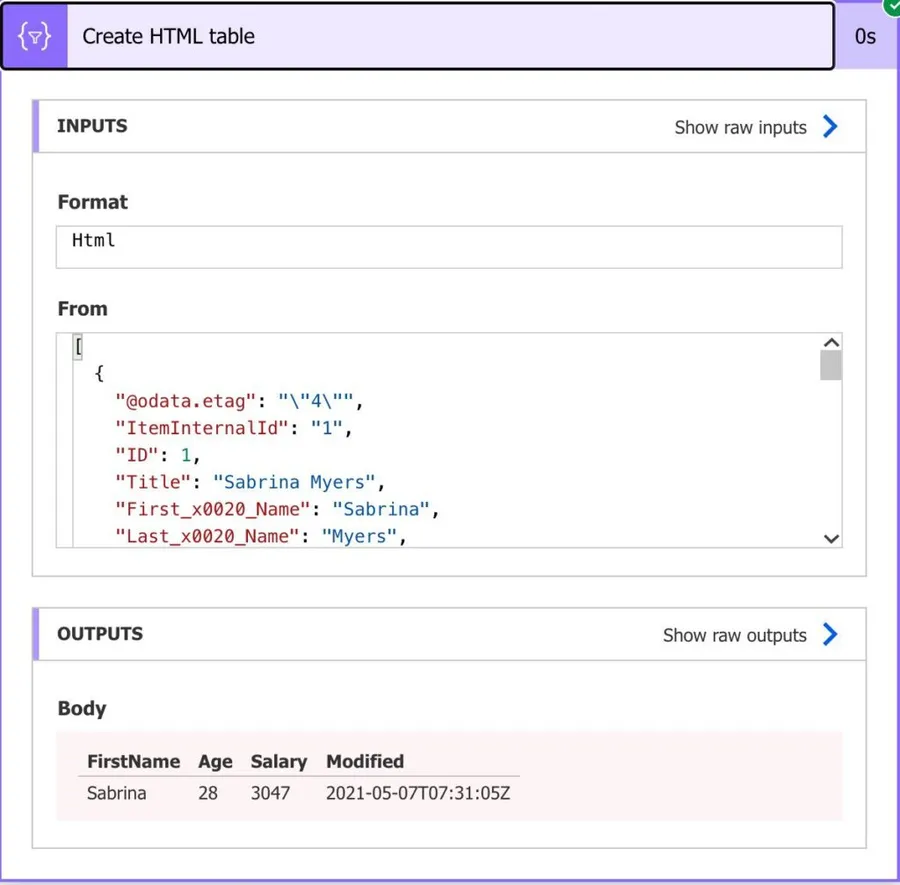Click the 0s duration badge
Image resolution: width=900 pixels, height=885 pixels.
tap(865, 37)
